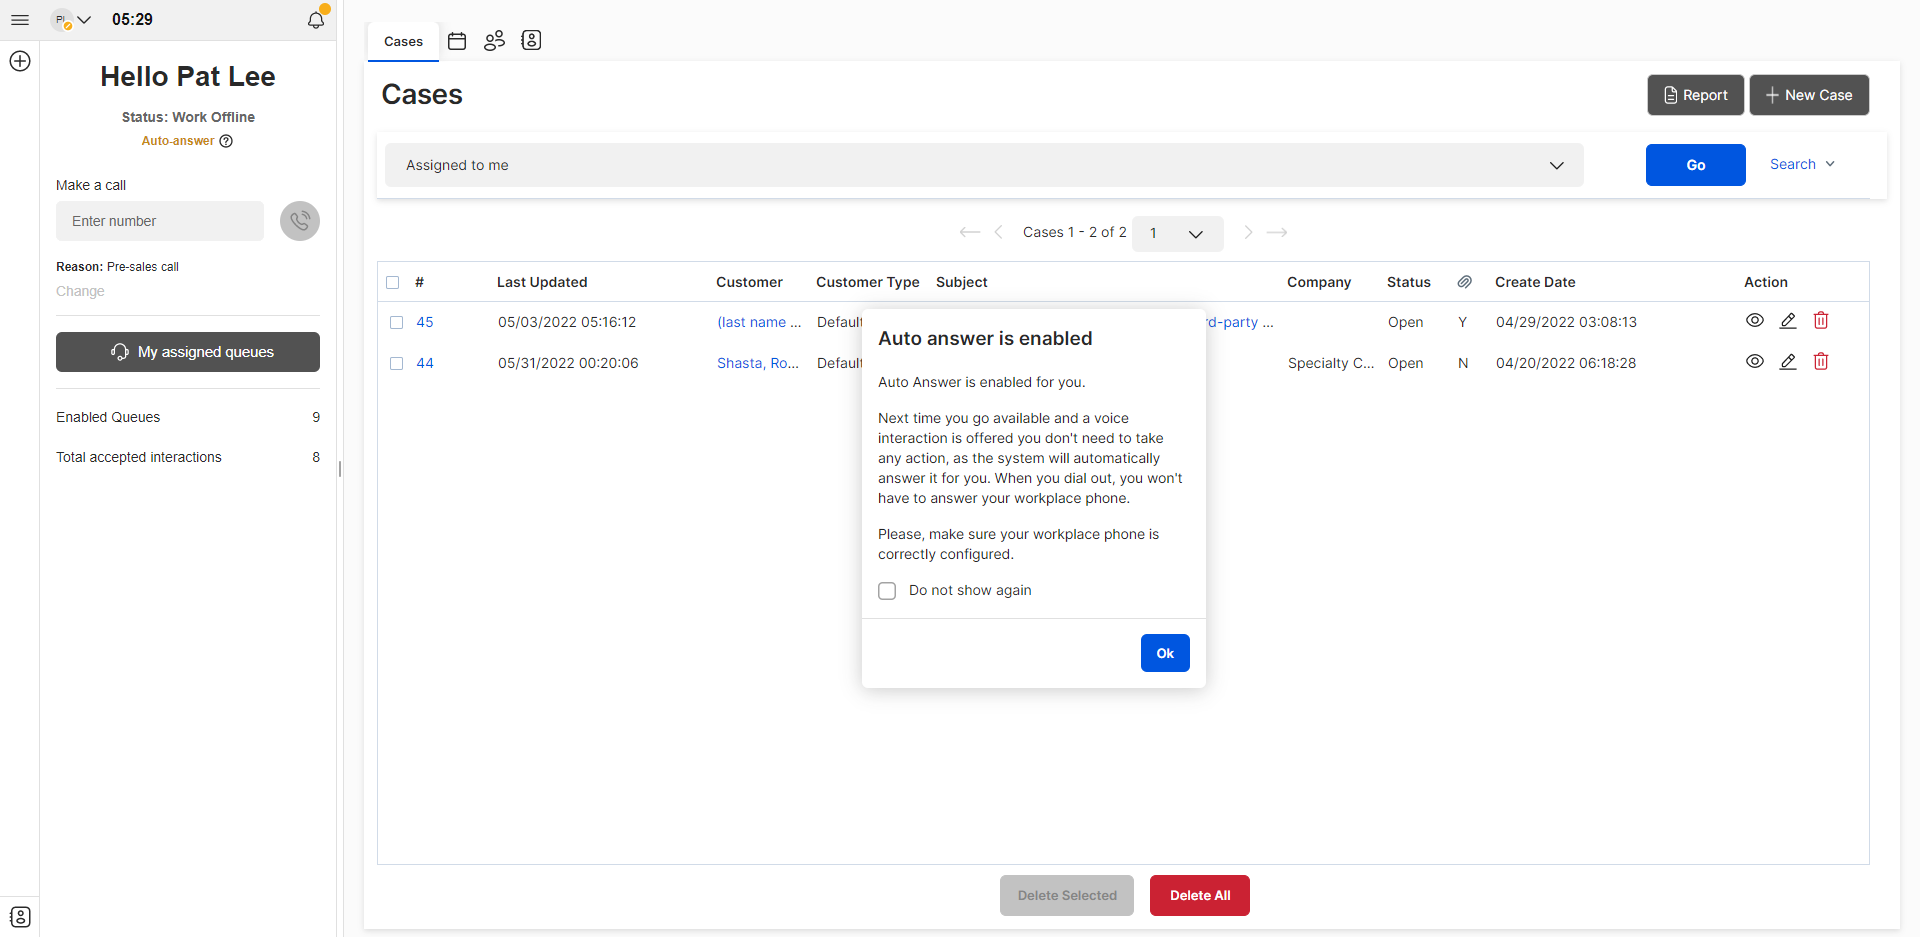This screenshot has height=937, width=1920.
Task: Sort by Customer column header
Action: 749,282
